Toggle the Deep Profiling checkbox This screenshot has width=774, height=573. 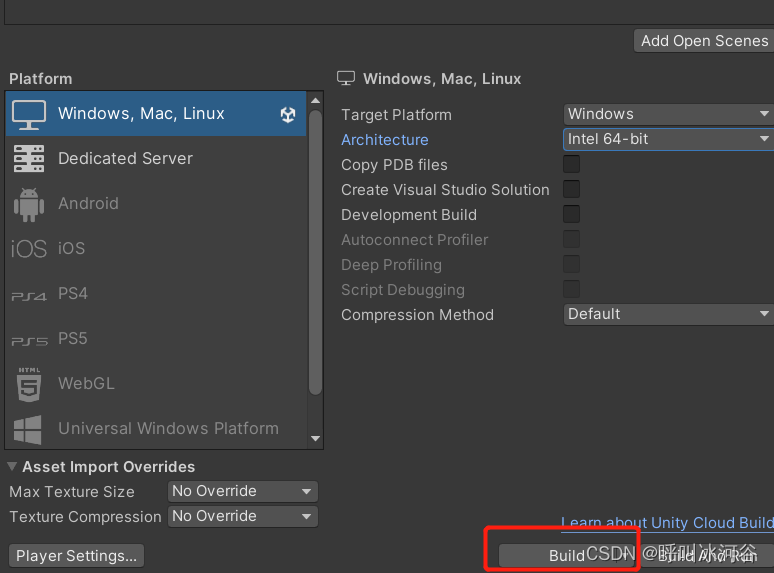(571, 264)
